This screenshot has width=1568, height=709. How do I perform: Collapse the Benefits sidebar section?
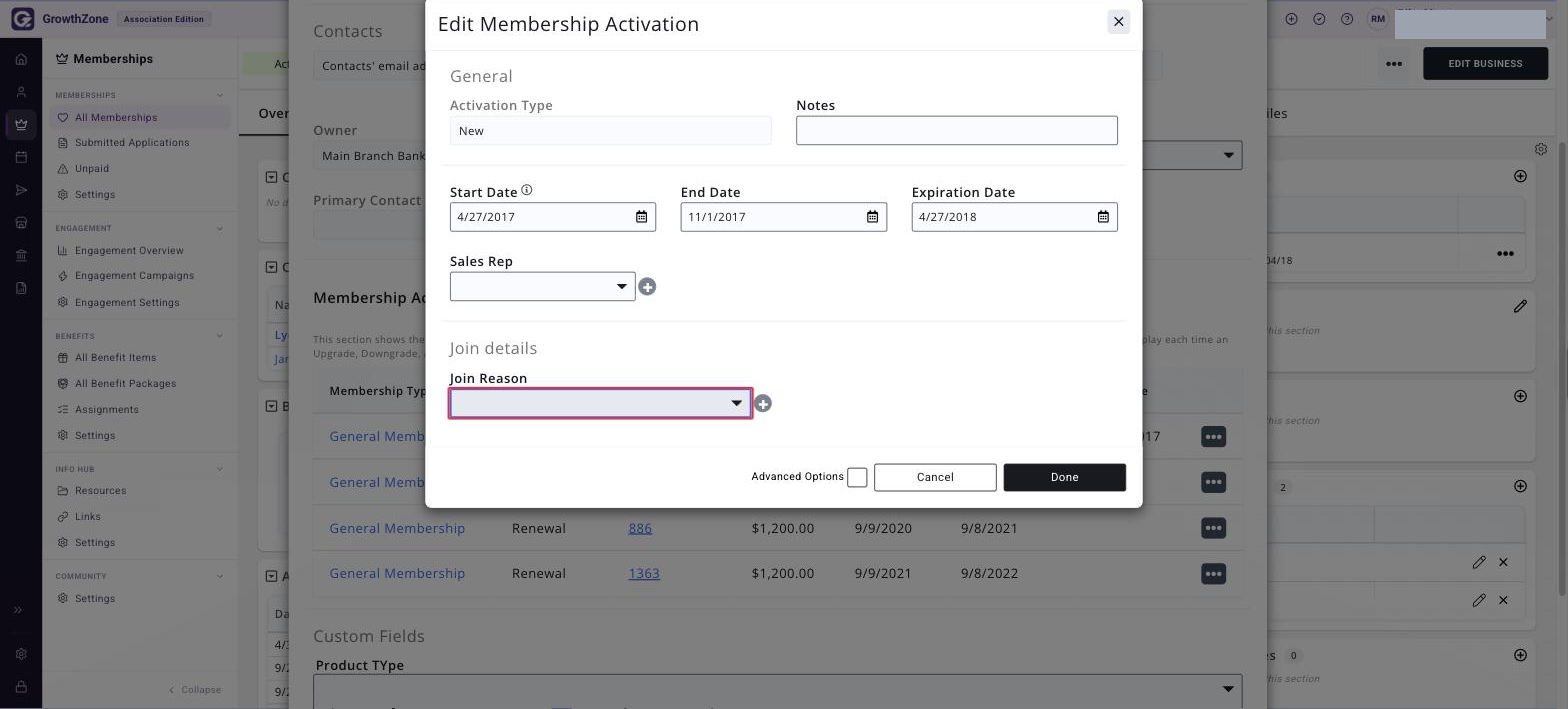tap(220, 336)
